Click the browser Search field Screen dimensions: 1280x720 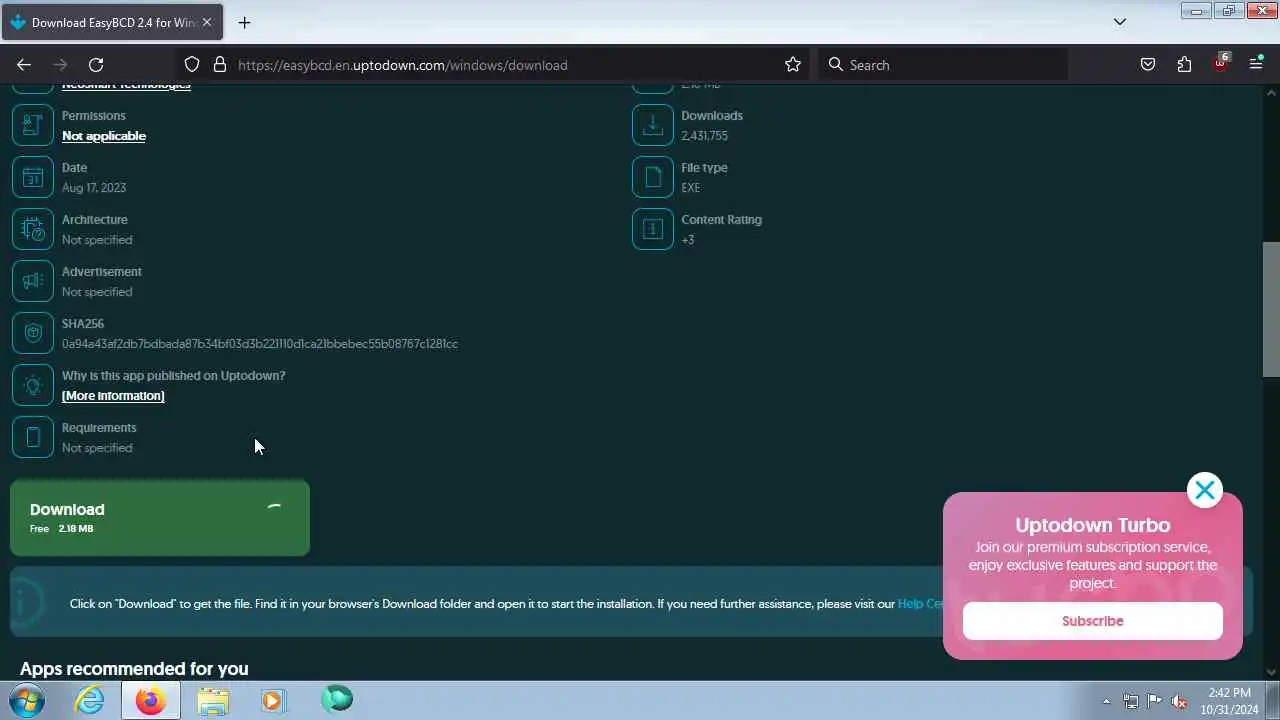(943, 65)
